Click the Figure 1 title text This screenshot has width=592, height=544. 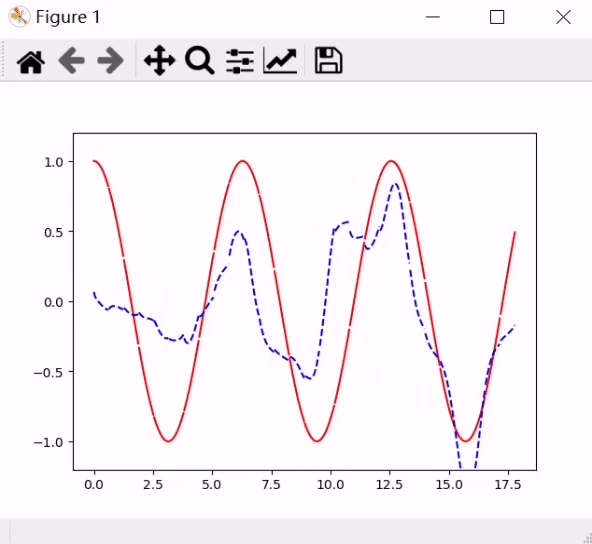(x=68, y=17)
